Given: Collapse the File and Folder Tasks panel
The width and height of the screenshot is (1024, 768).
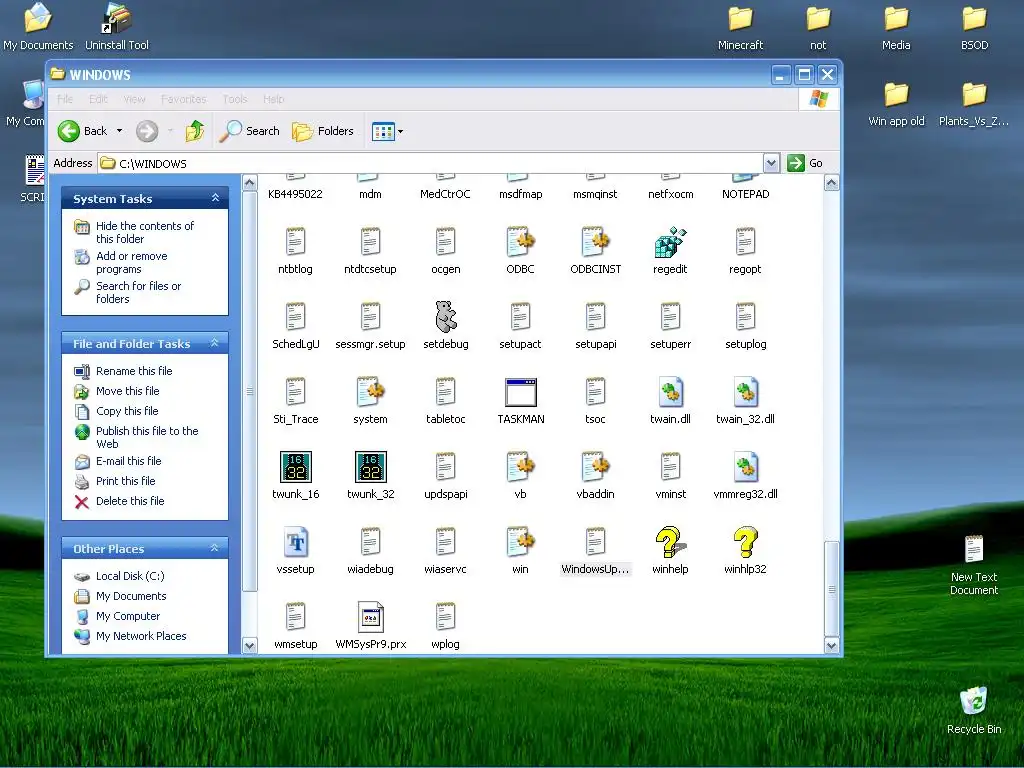Looking at the screenshot, I should (x=214, y=343).
